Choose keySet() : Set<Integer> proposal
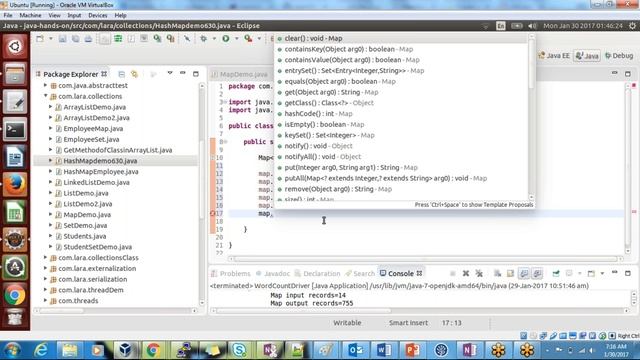This screenshot has width=640, height=360. click(402, 135)
